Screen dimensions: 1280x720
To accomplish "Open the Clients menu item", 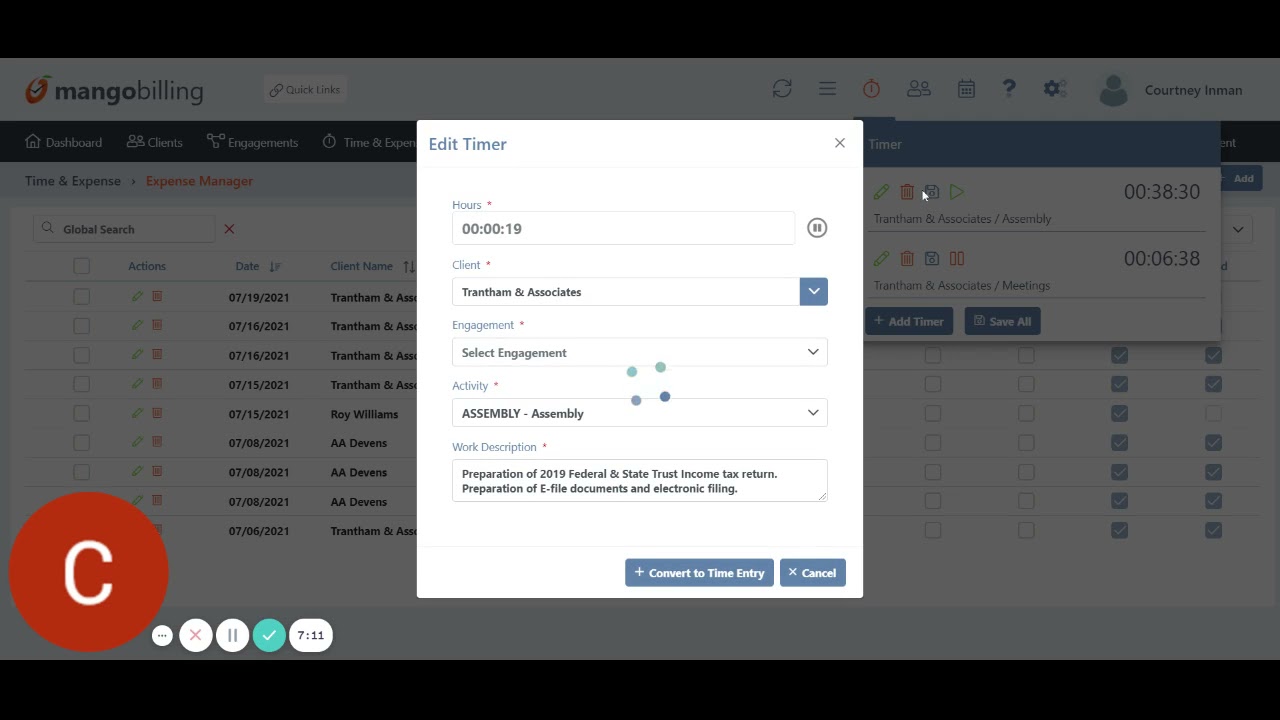I will (155, 142).
